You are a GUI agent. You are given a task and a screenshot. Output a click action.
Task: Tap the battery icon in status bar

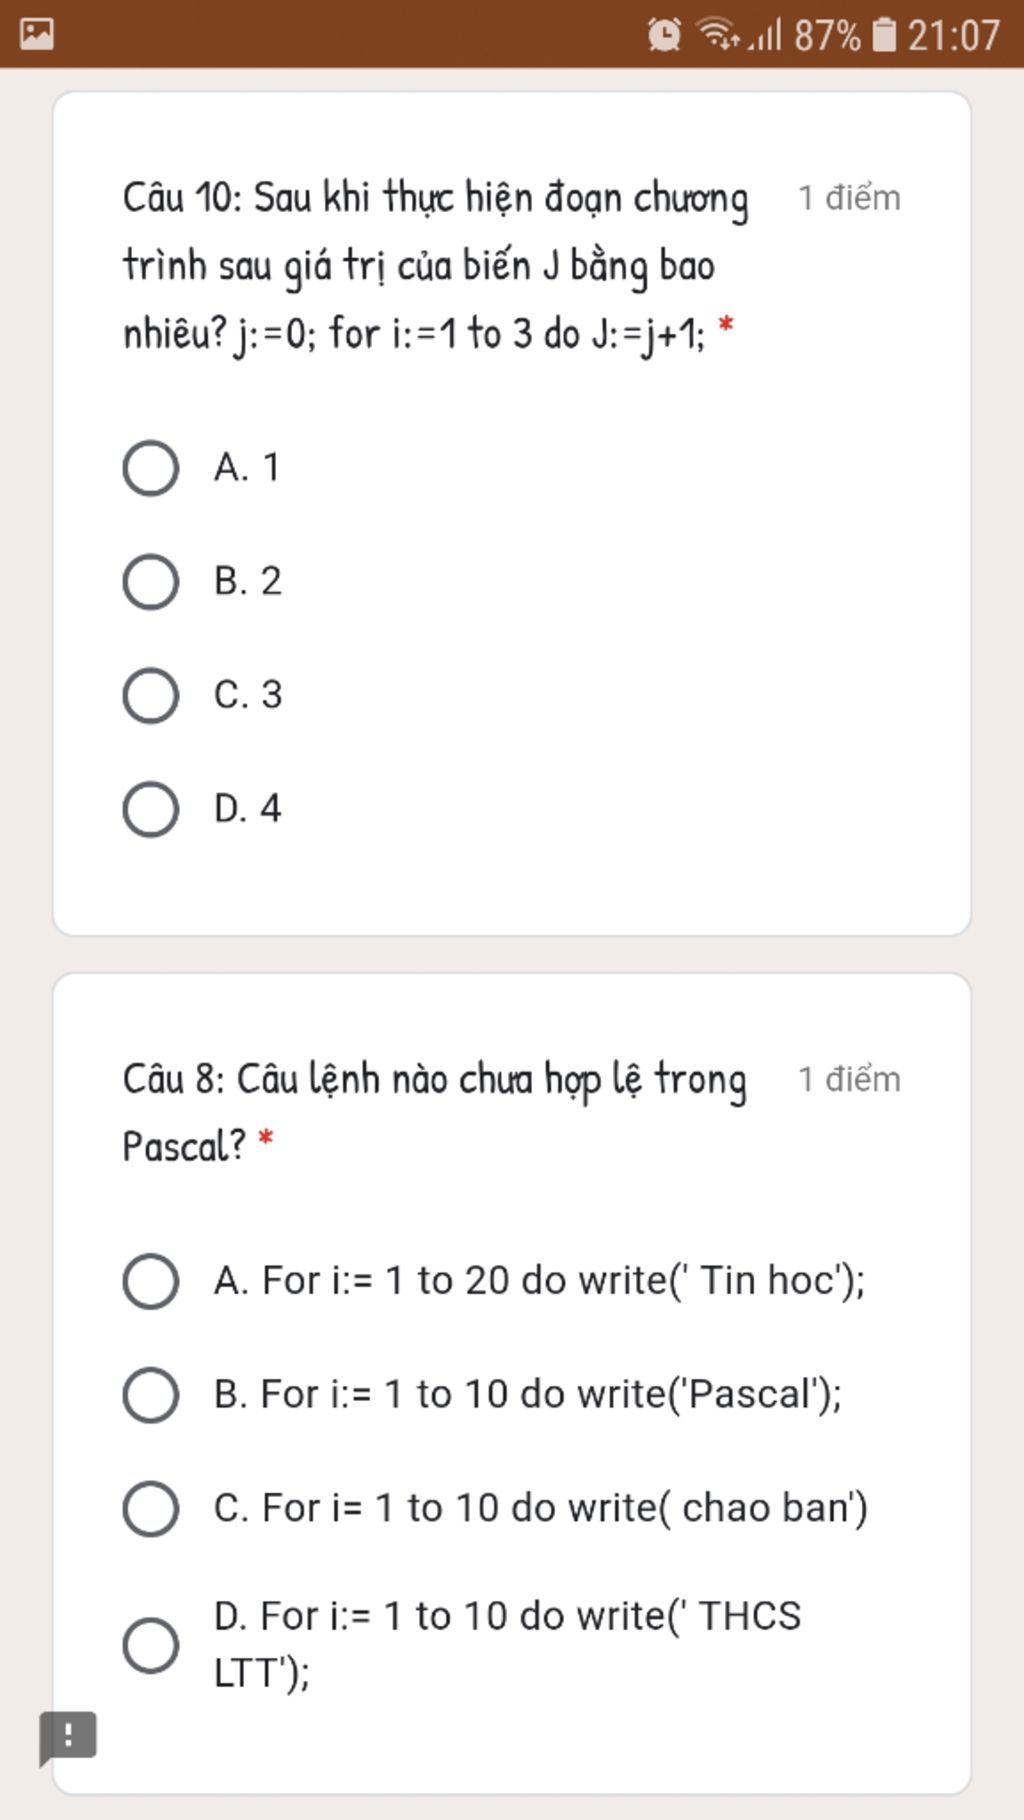tap(885, 35)
